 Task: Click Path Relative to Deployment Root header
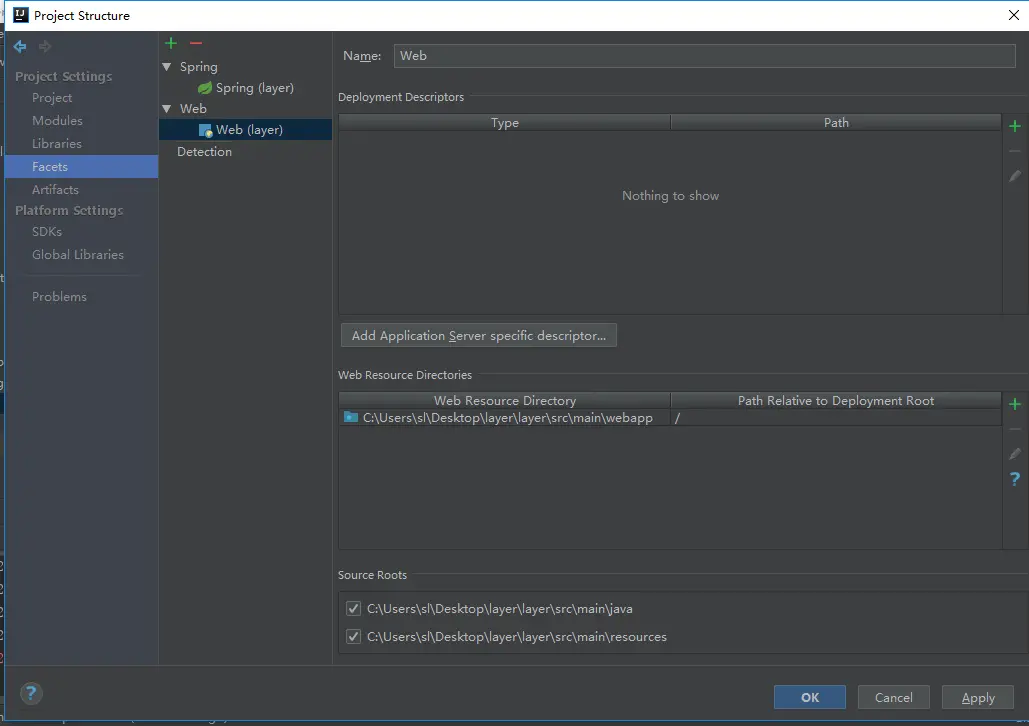[836, 400]
